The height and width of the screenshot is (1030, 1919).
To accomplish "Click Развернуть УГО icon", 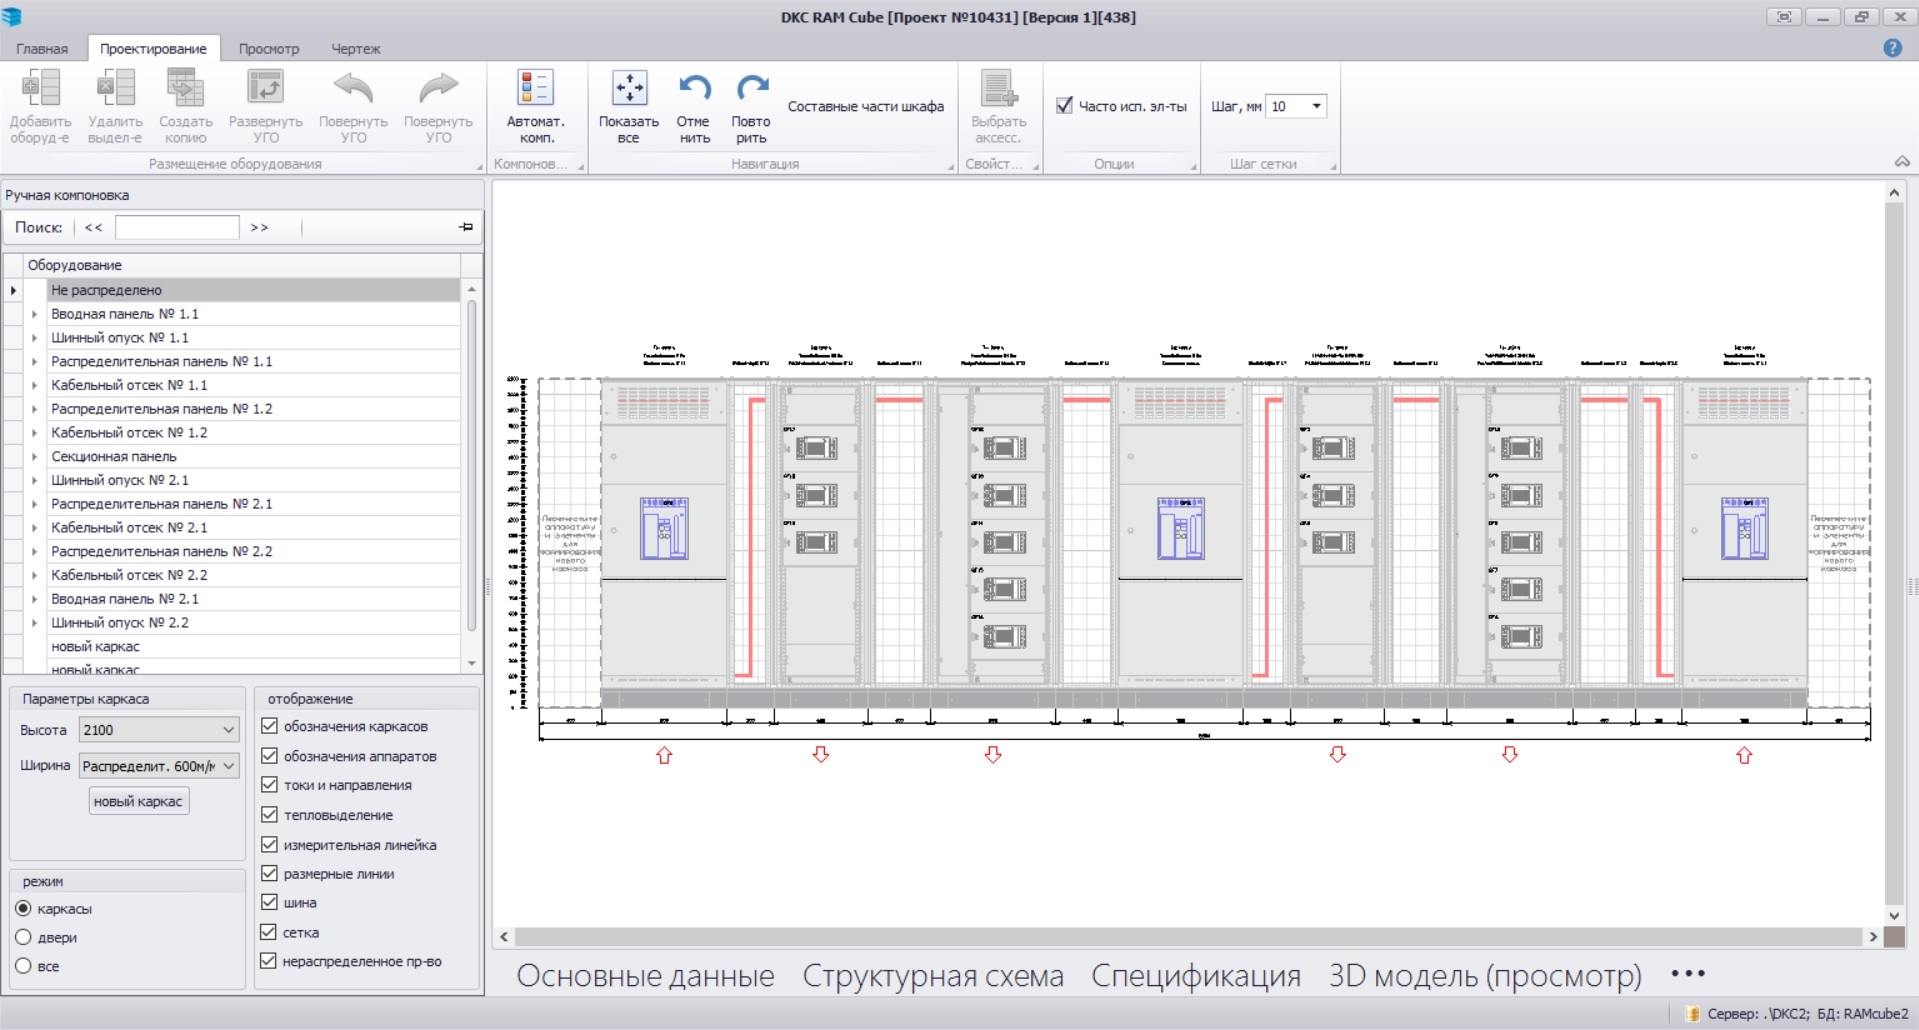I will coord(265,89).
